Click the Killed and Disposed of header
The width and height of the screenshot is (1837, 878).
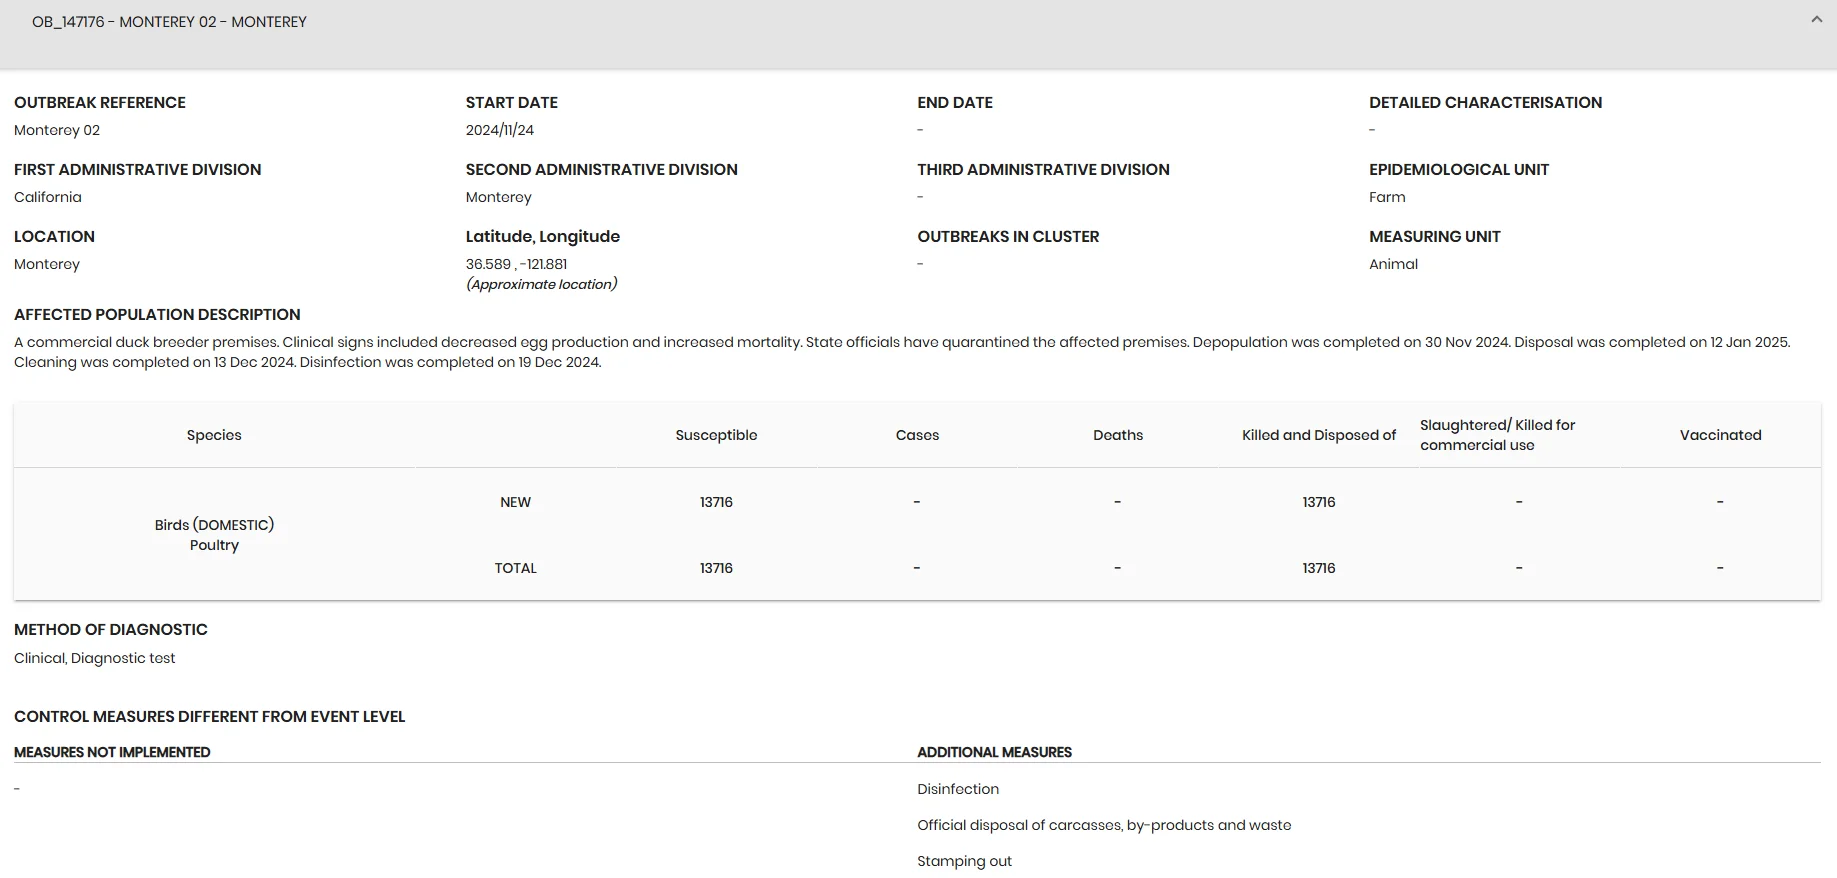pos(1318,435)
